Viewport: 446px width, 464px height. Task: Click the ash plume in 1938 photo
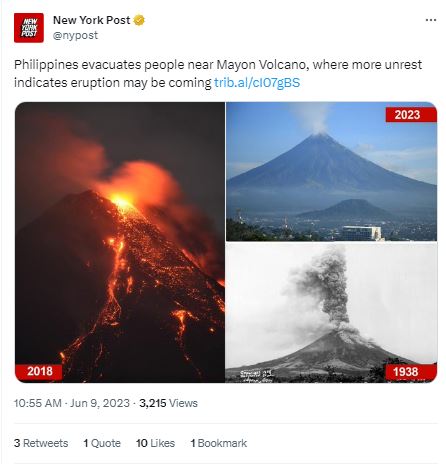pos(328,288)
